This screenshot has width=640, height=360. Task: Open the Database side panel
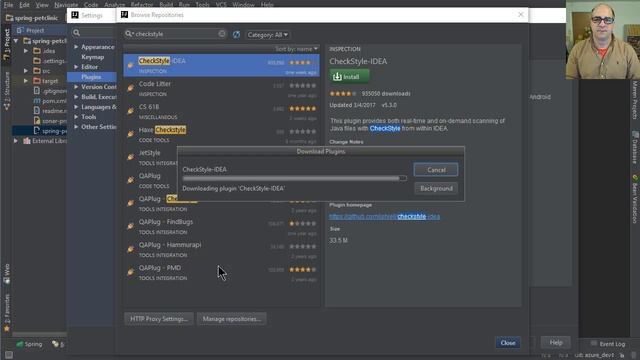point(635,147)
